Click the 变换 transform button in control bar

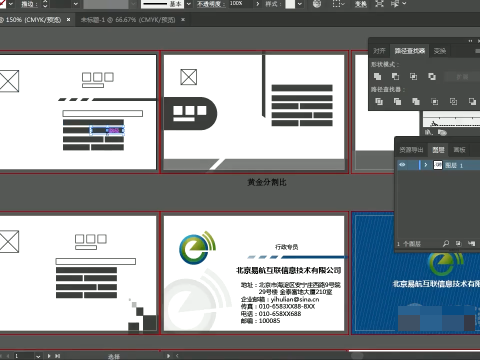click(361, 4)
